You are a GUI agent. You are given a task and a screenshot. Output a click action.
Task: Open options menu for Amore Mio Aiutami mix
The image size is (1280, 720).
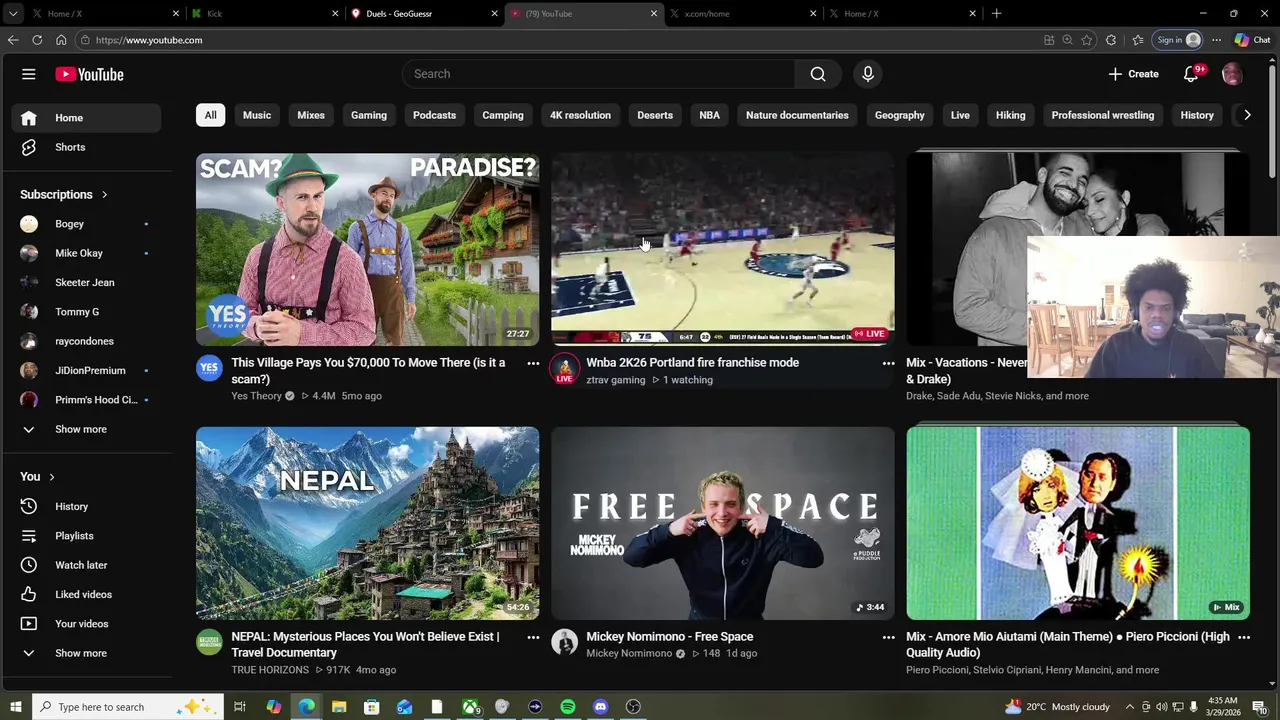coord(1244,637)
